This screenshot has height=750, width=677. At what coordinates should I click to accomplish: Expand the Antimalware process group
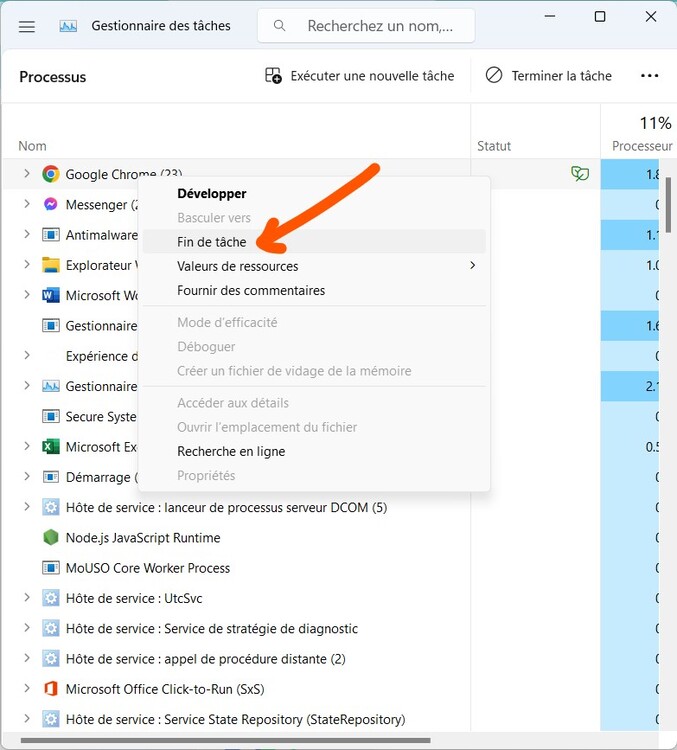27,234
